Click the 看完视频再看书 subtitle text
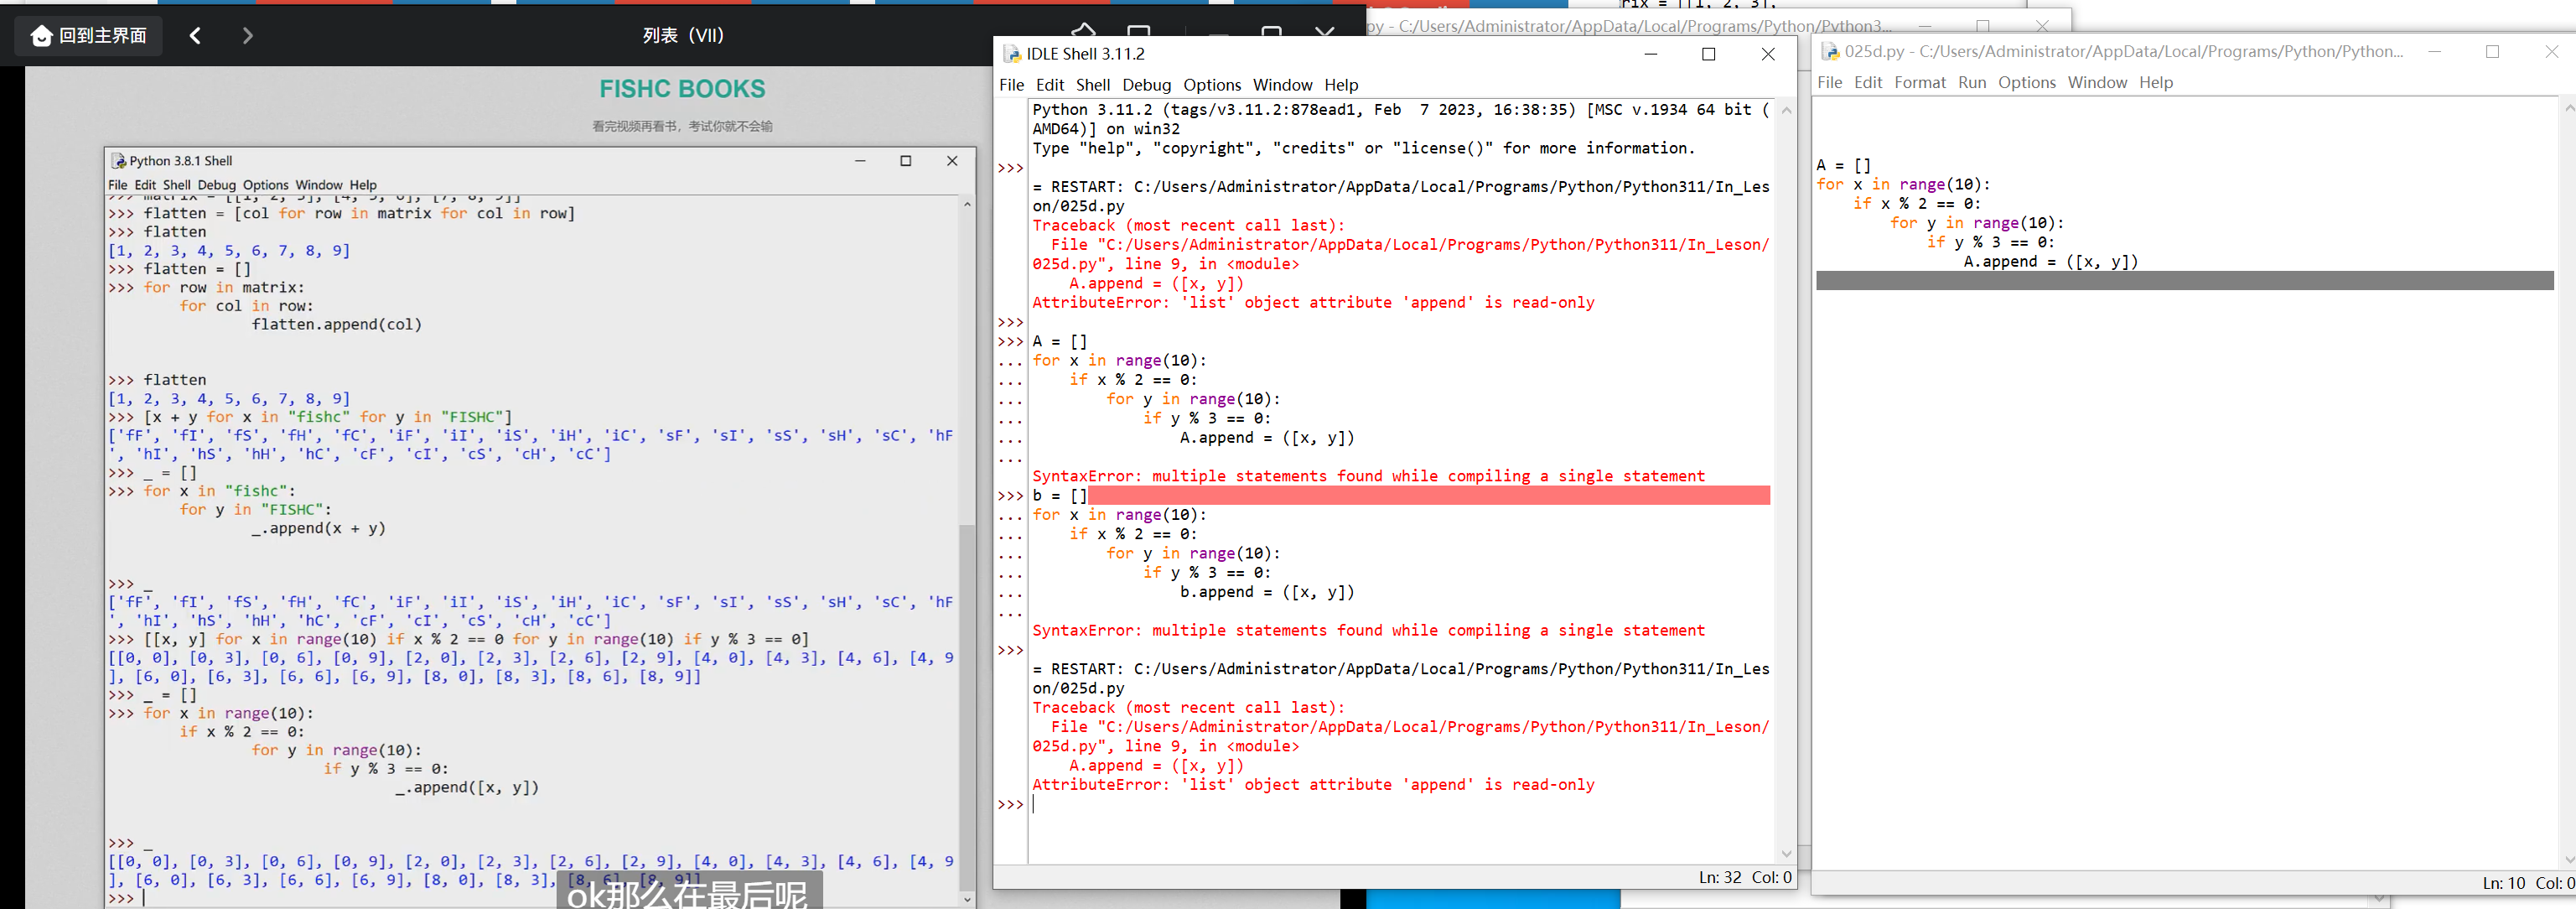 [682, 126]
